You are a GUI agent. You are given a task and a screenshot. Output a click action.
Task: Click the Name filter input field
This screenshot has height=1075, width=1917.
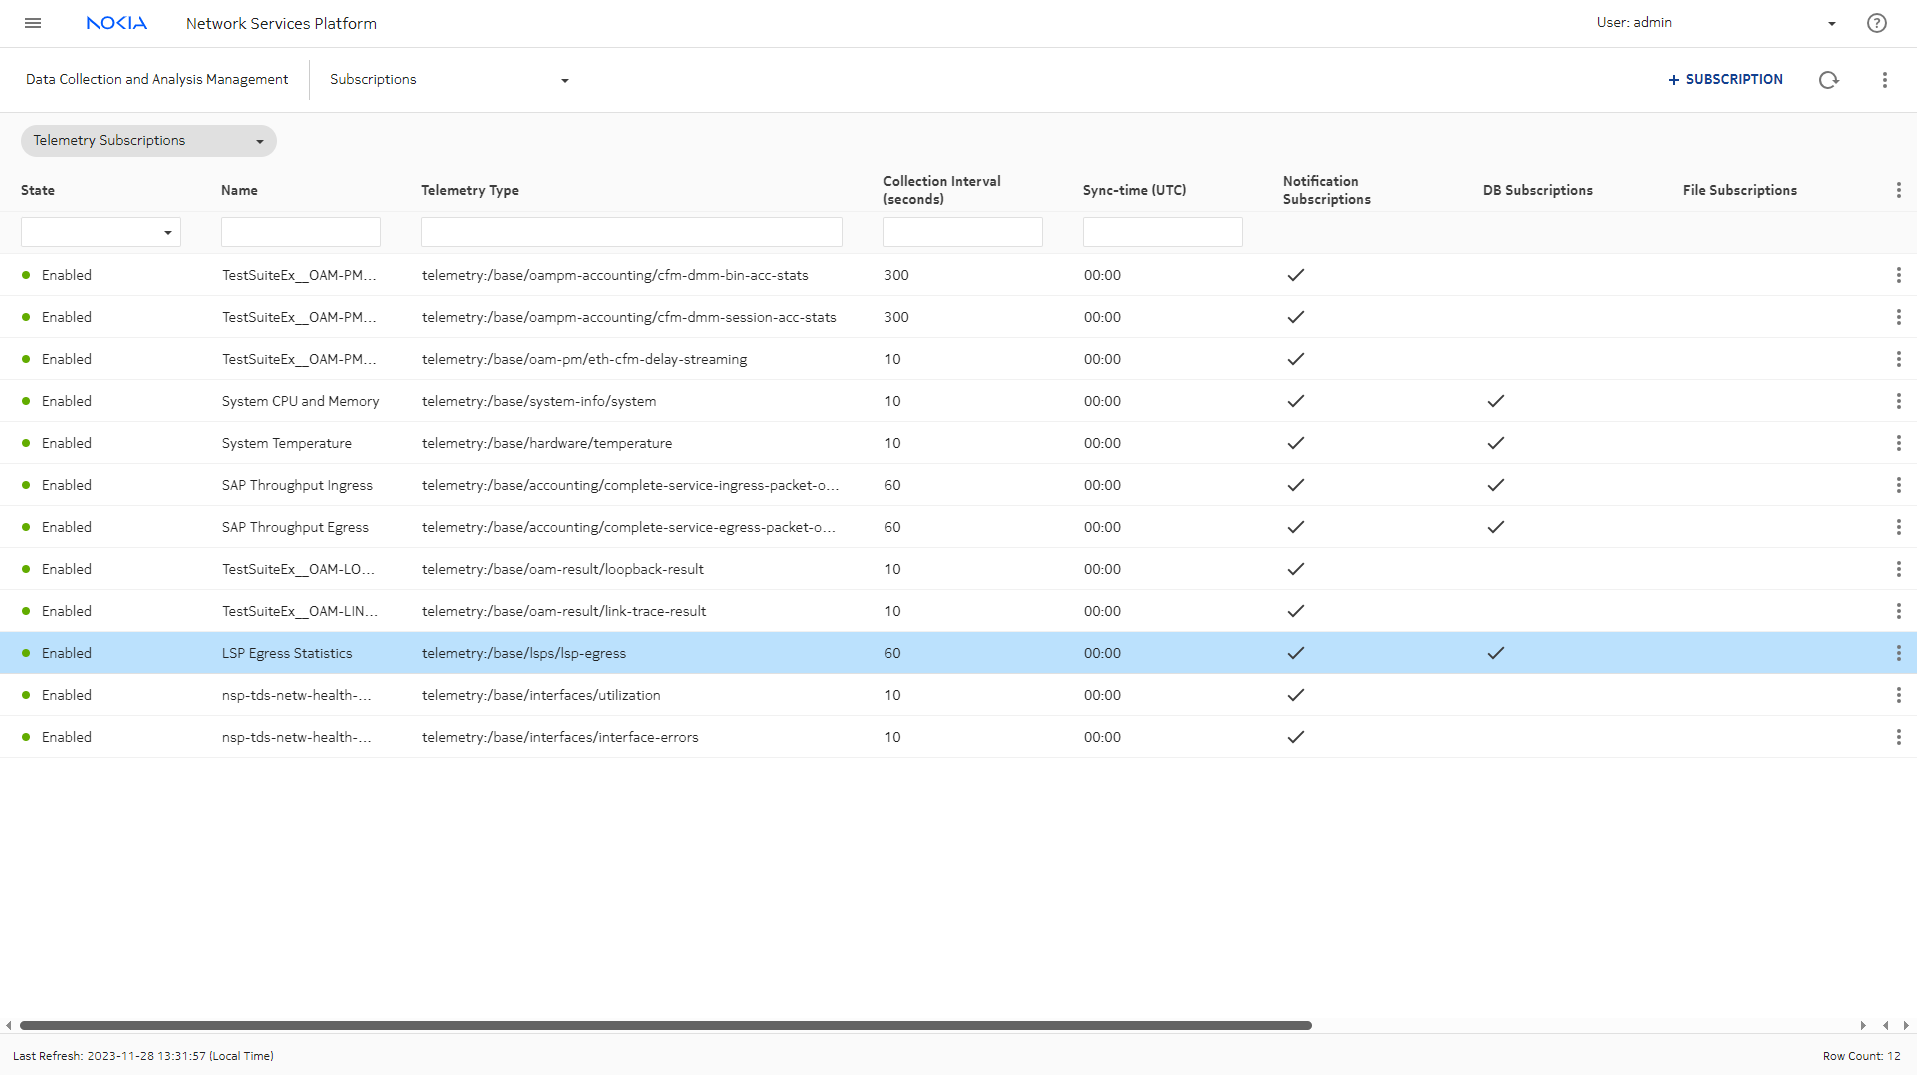[x=300, y=232]
